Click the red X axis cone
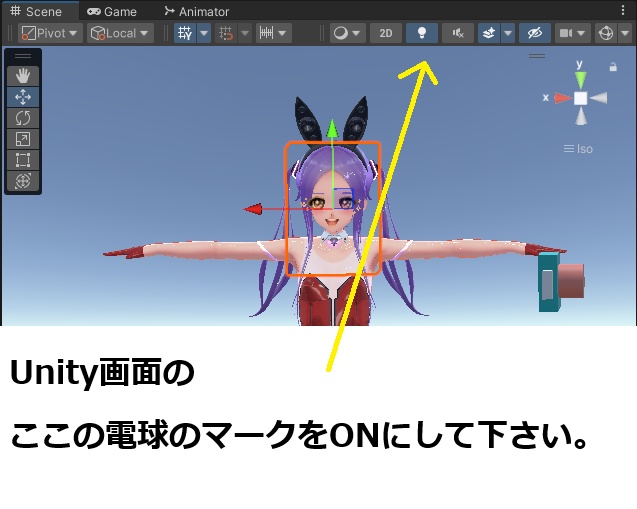This screenshot has width=637, height=509. point(563,98)
